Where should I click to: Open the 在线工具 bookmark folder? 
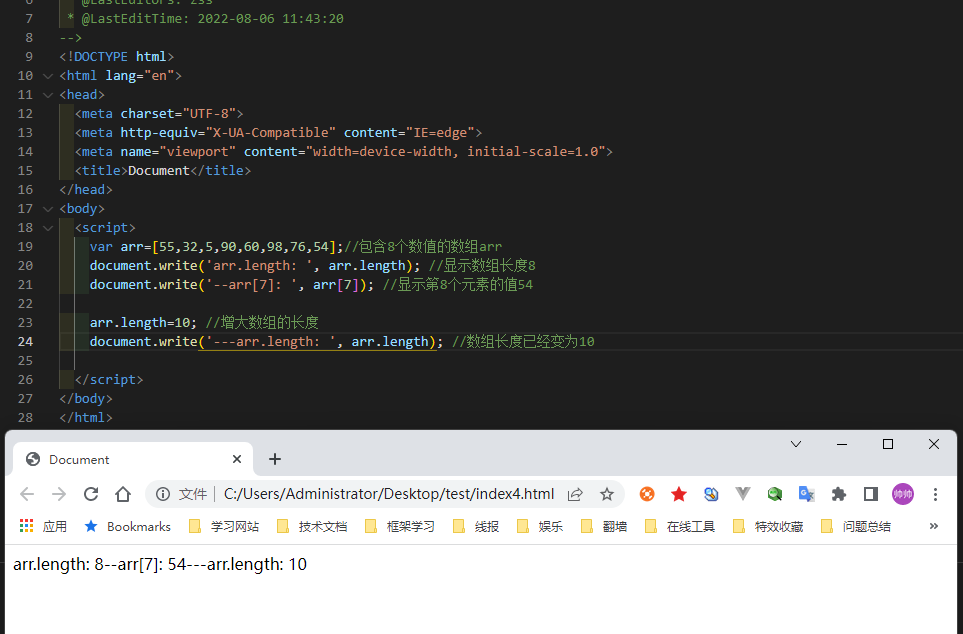click(679, 526)
